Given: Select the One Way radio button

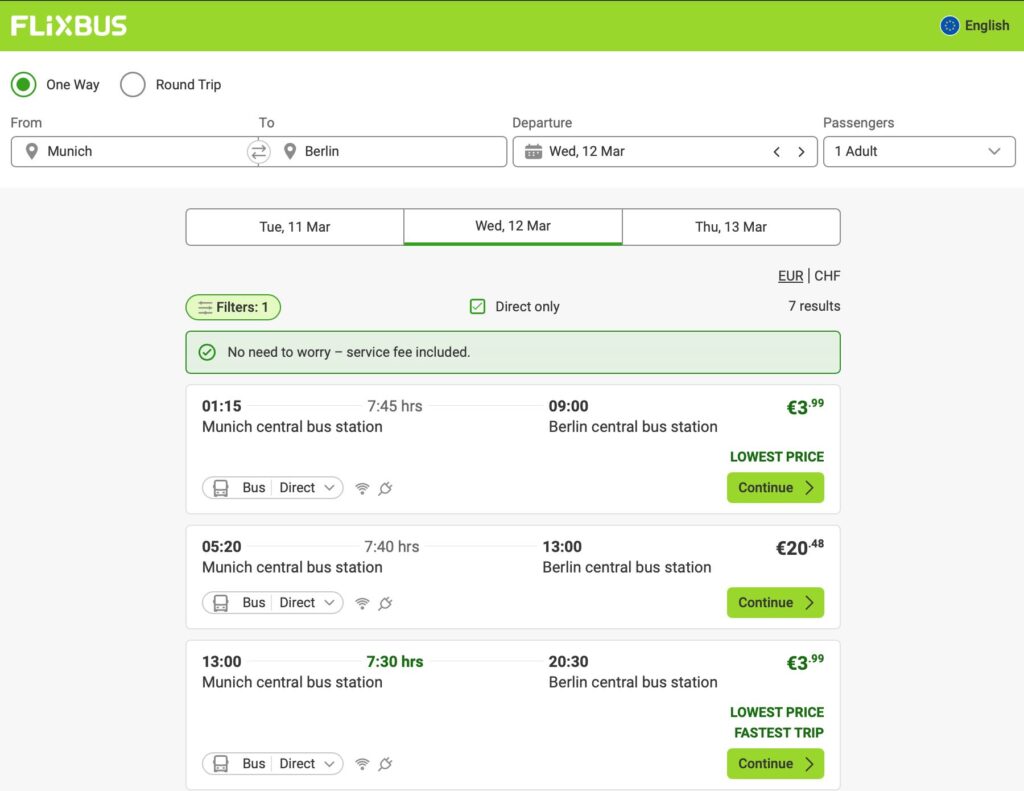Looking at the screenshot, I should [24, 84].
